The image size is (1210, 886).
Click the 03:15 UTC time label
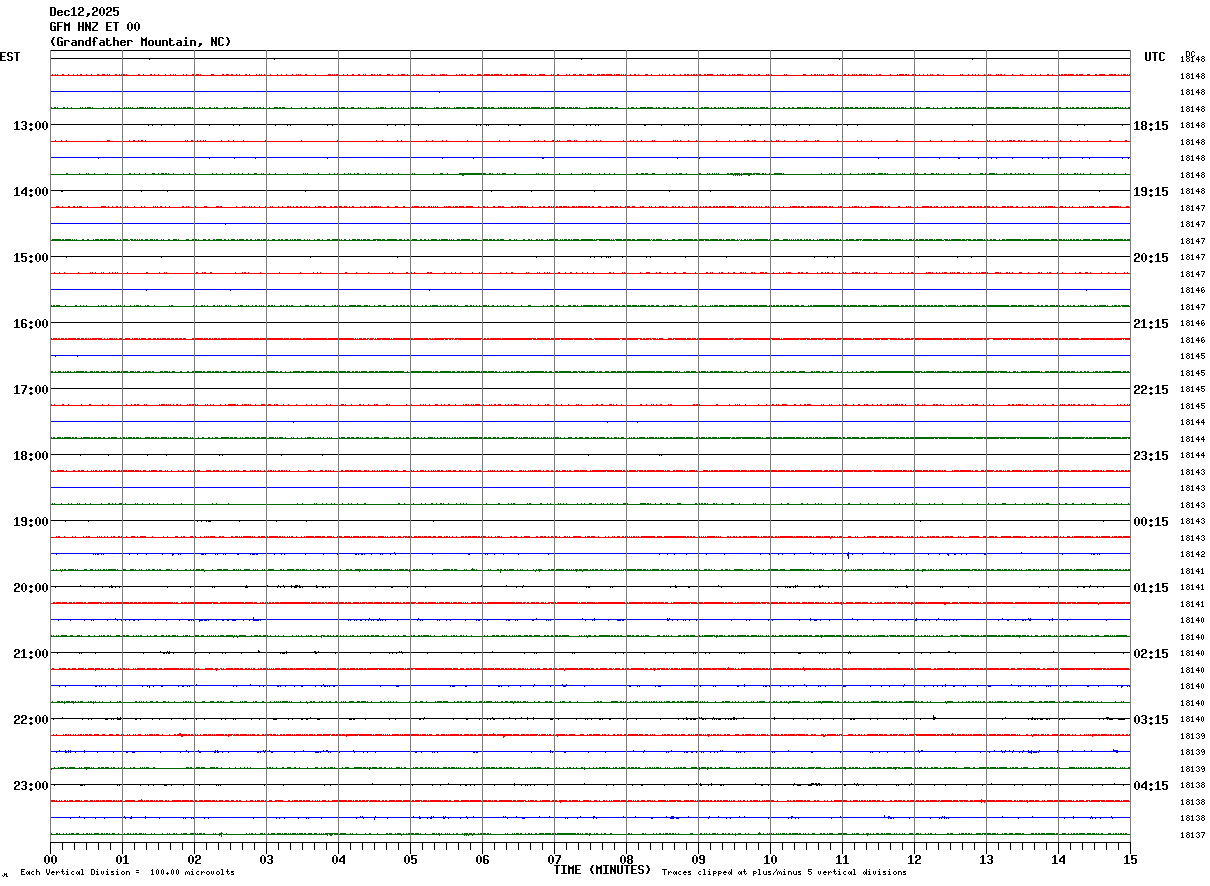(1151, 720)
